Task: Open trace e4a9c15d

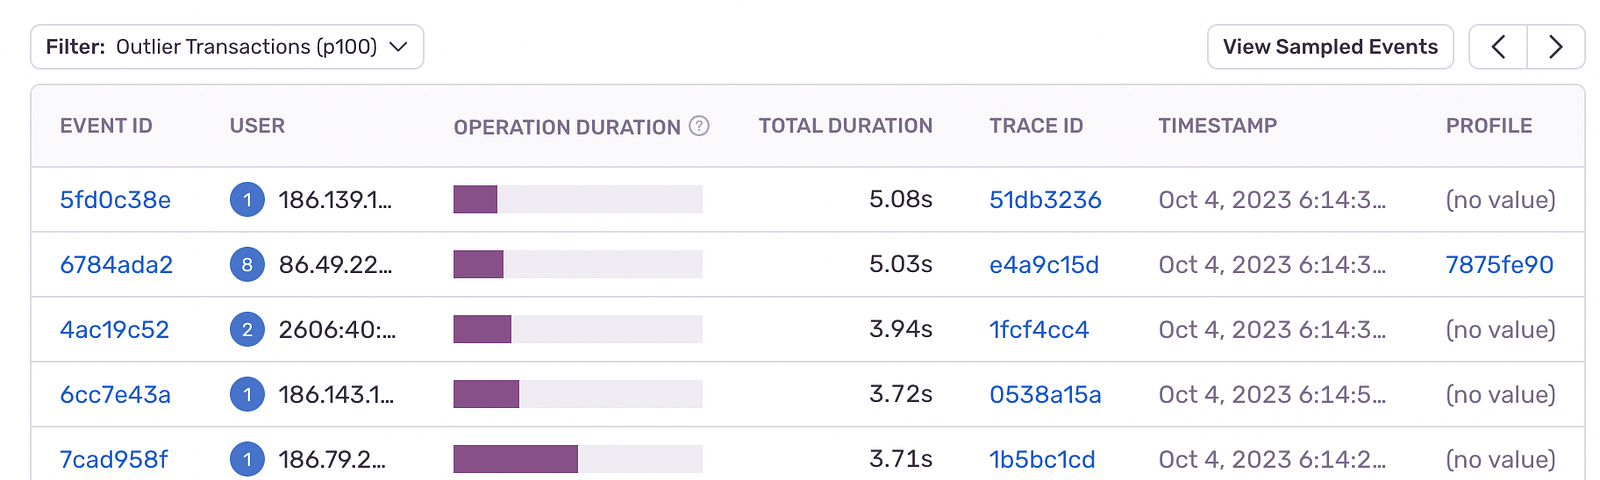Action: [x=1044, y=265]
